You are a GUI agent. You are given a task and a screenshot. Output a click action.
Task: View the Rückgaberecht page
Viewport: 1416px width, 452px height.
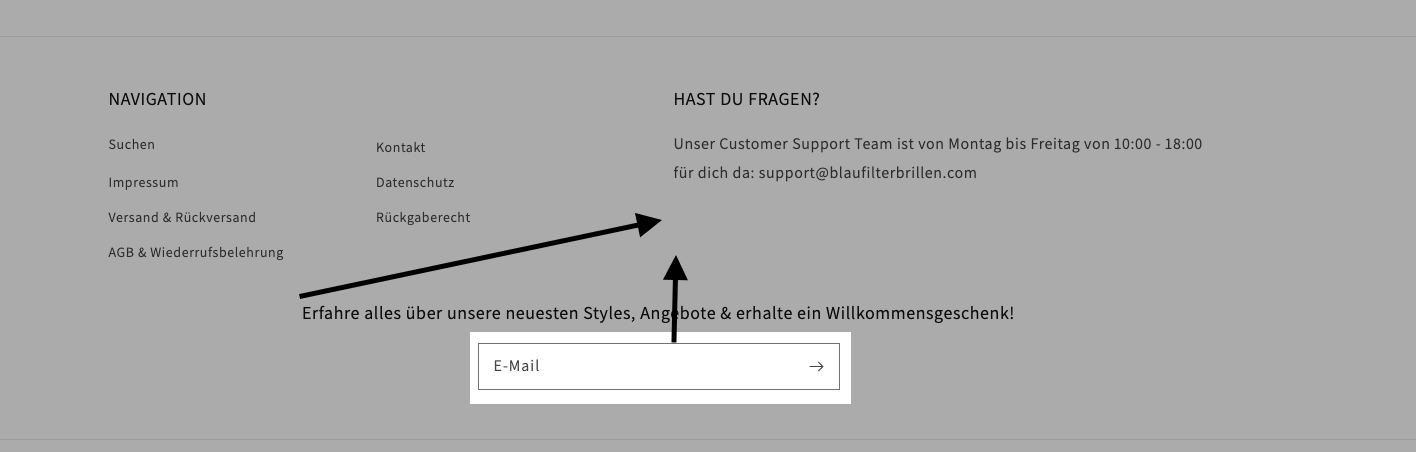[423, 218]
